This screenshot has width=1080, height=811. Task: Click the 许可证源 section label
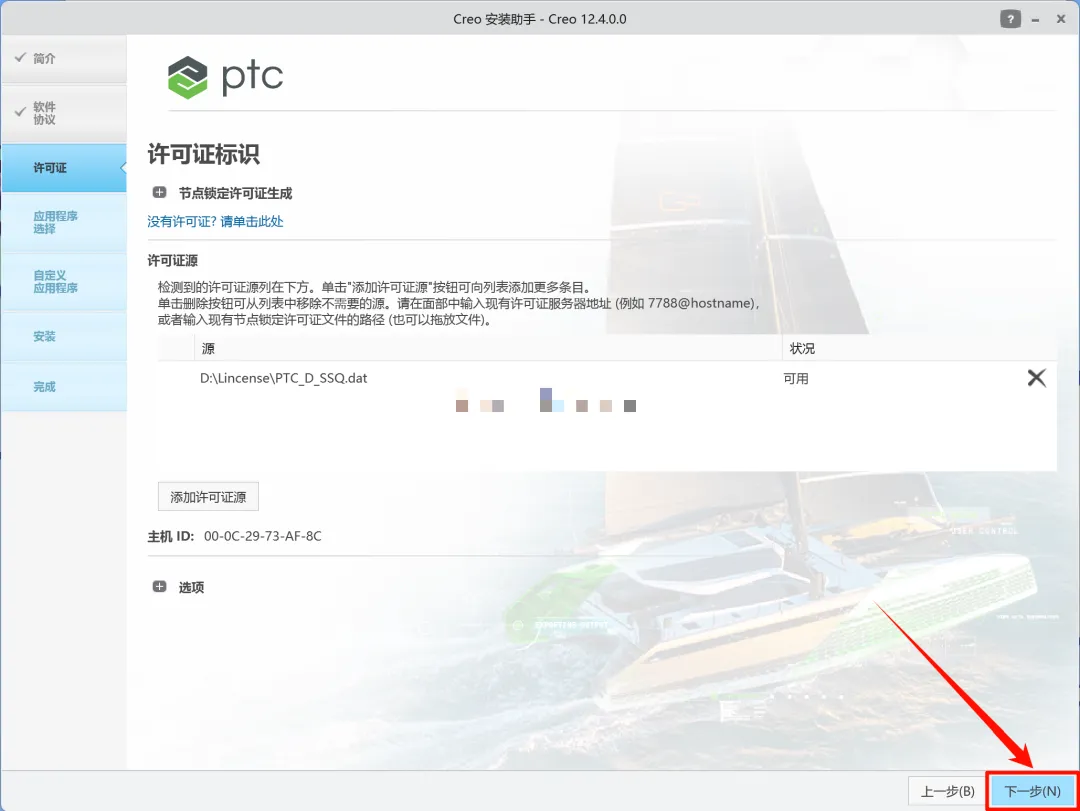(172, 260)
